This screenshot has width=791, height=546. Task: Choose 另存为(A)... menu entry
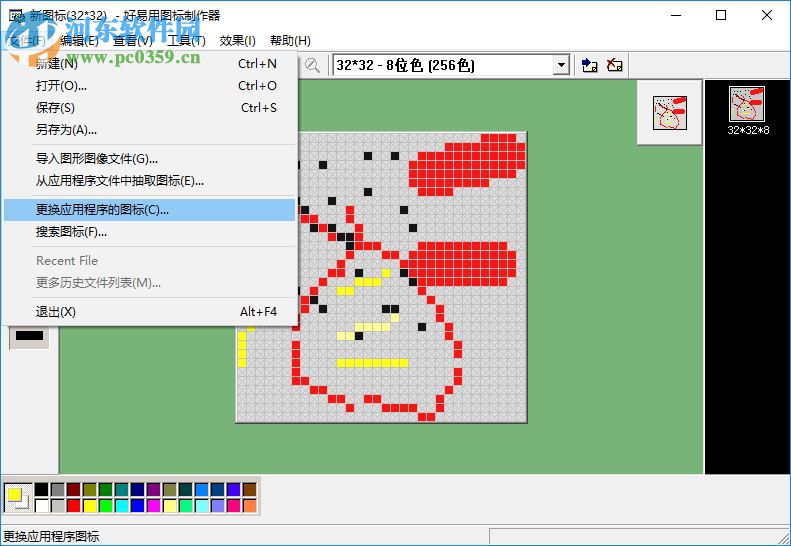[x=149, y=130]
